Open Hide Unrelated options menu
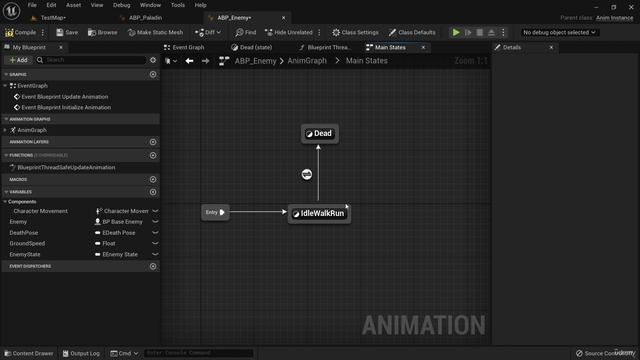 coord(319,32)
